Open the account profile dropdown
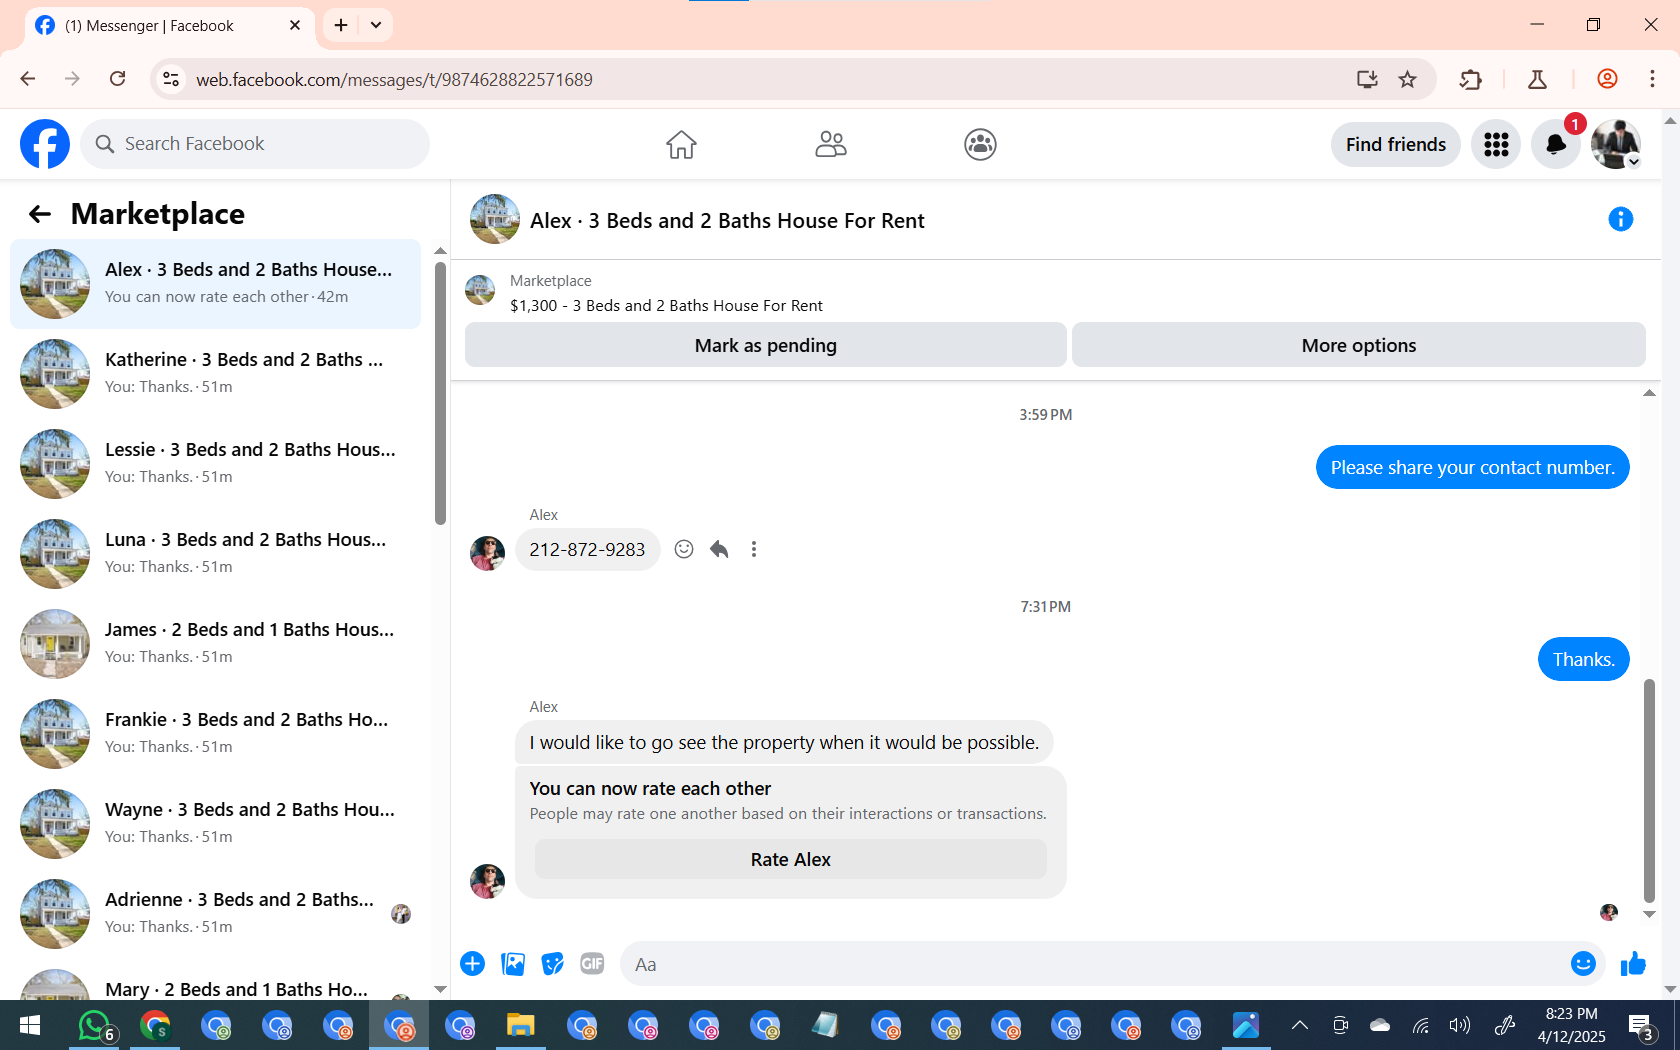 pos(1616,145)
